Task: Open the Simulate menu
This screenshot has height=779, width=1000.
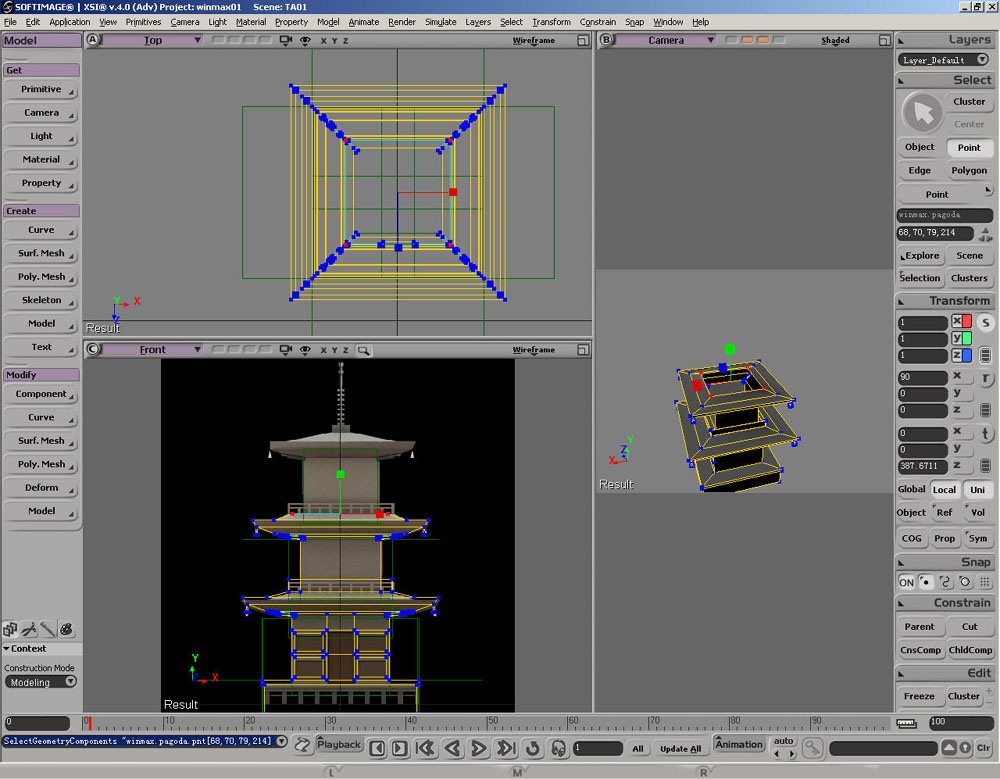Action: [x=441, y=22]
